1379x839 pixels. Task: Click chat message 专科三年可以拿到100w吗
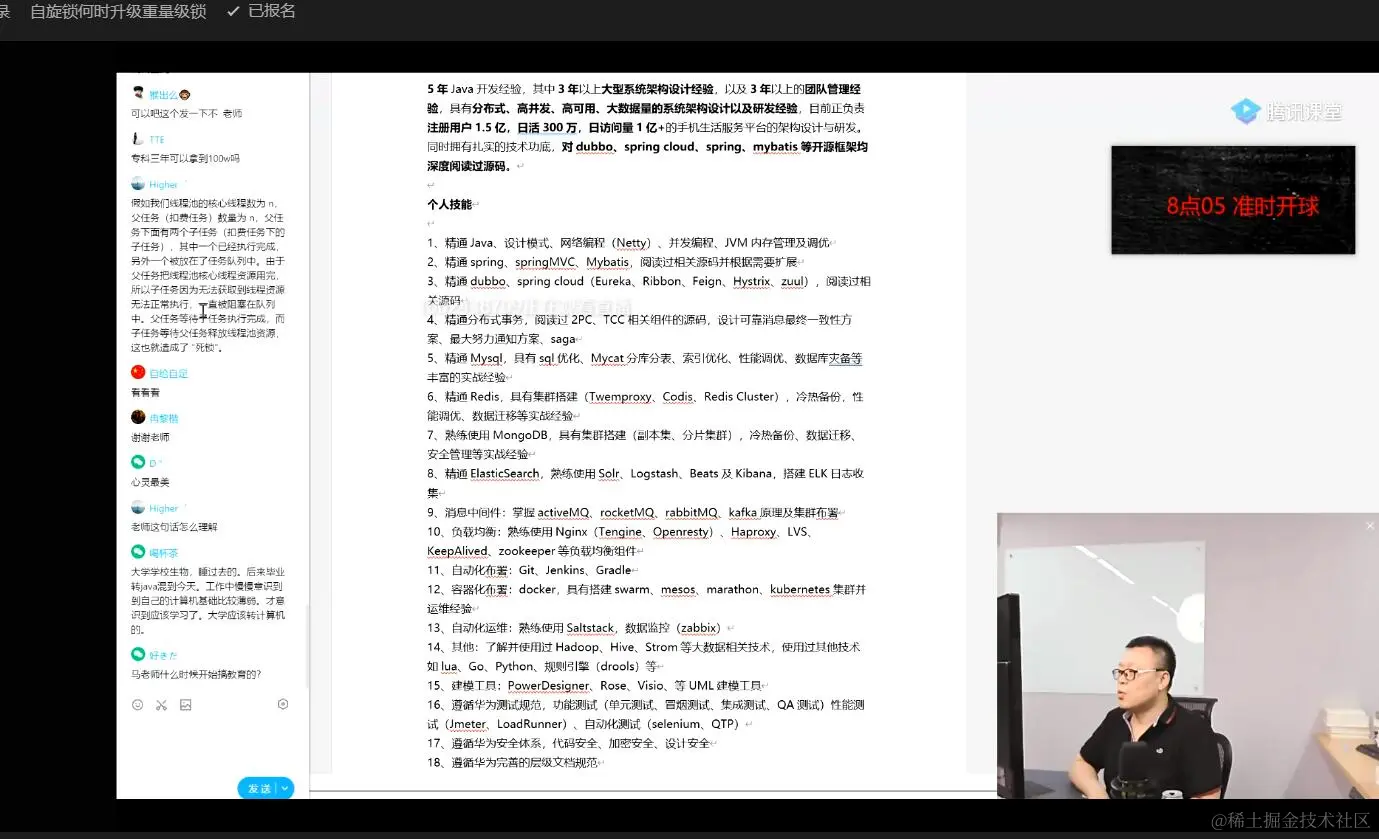[x=185, y=158]
